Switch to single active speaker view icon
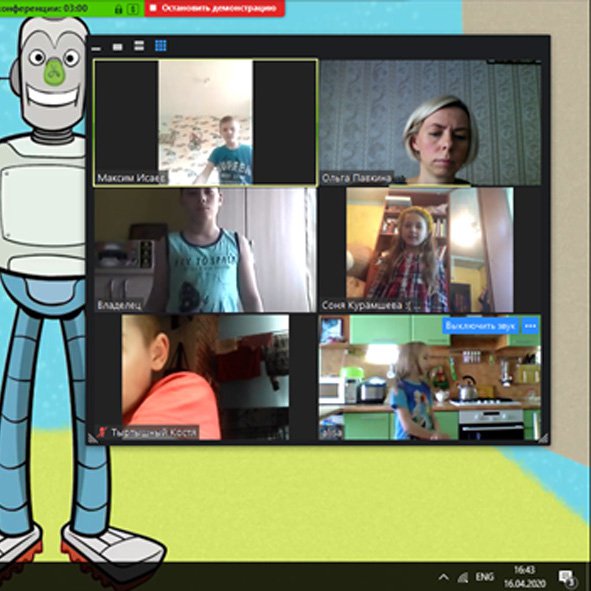The width and height of the screenshot is (591, 591). 118,47
